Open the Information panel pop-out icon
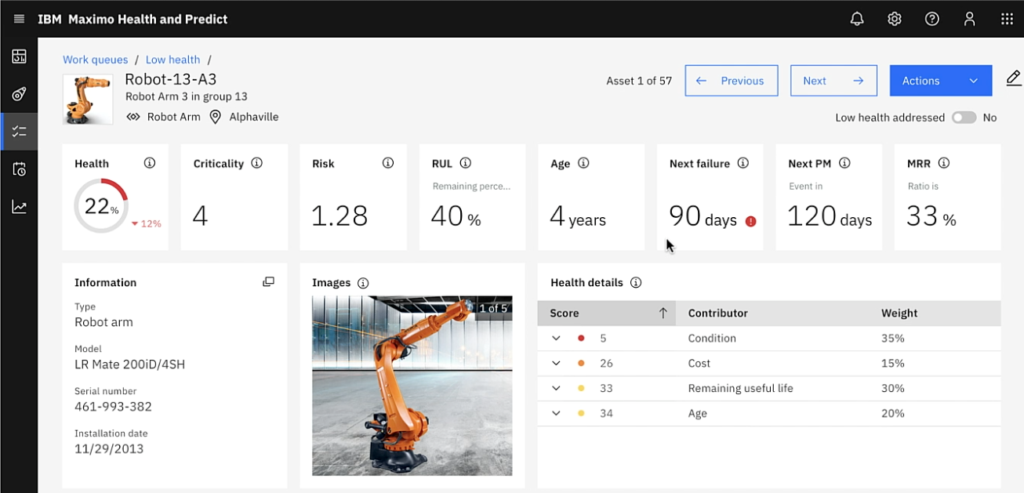 268,282
